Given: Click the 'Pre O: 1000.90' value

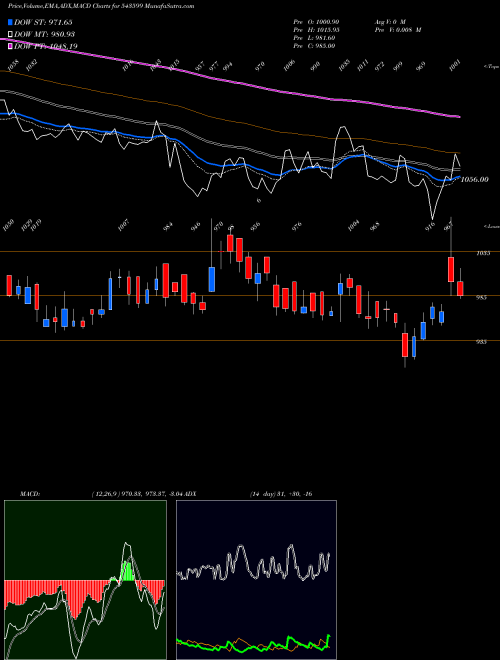Looking at the screenshot, I should point(316,22).
